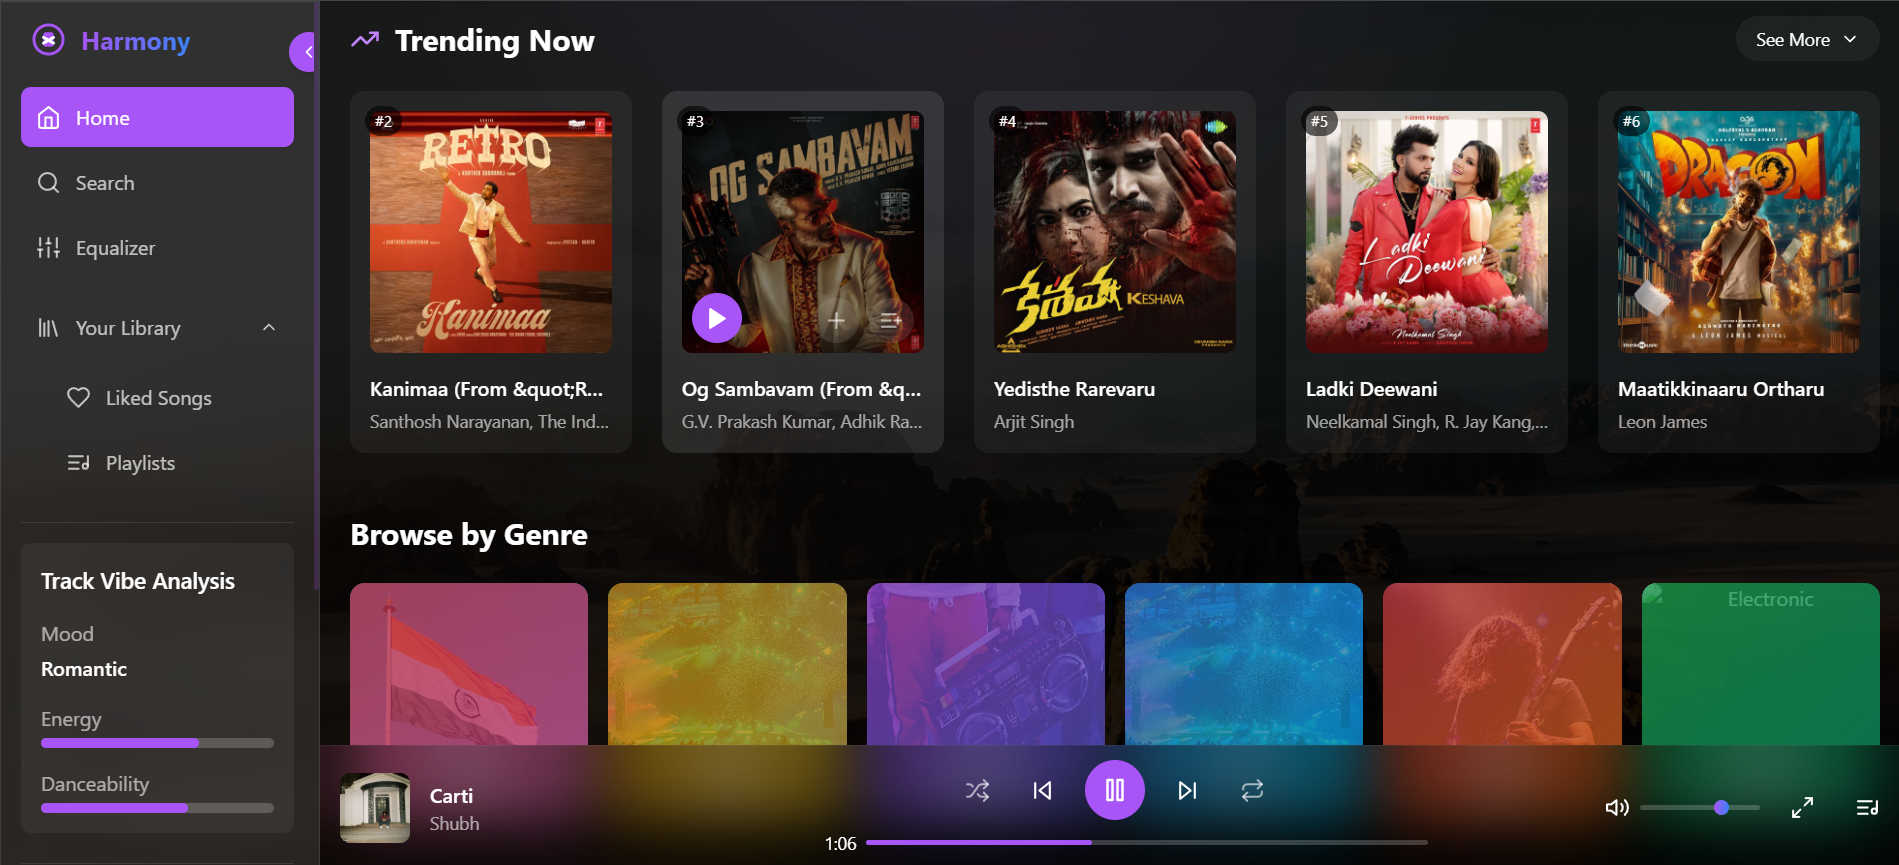Toggle shuffle in the player bar
Viewport: 1899px width, 865px height.
point(977,791)
